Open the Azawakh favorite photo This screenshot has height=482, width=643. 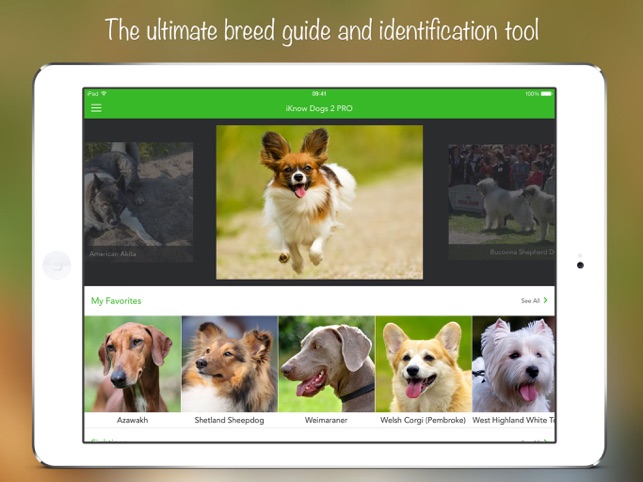132,364
